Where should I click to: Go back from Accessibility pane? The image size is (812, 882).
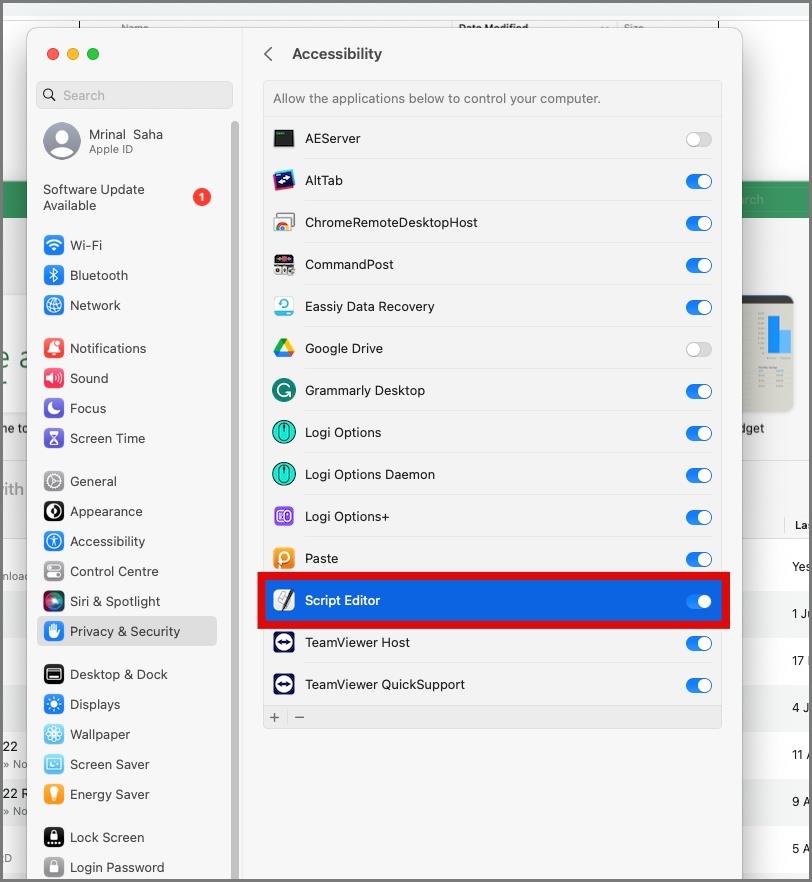268,54
